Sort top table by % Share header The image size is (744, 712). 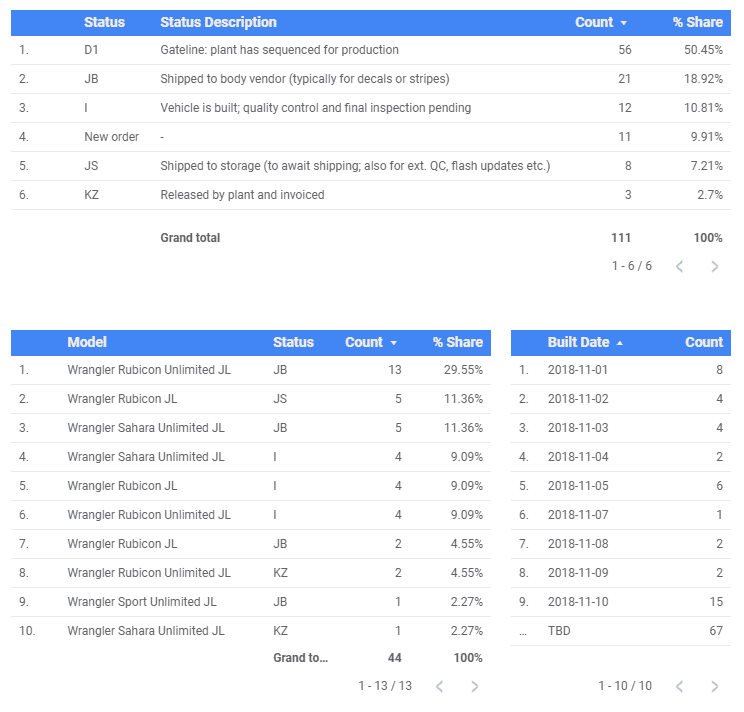pos(698,22)
